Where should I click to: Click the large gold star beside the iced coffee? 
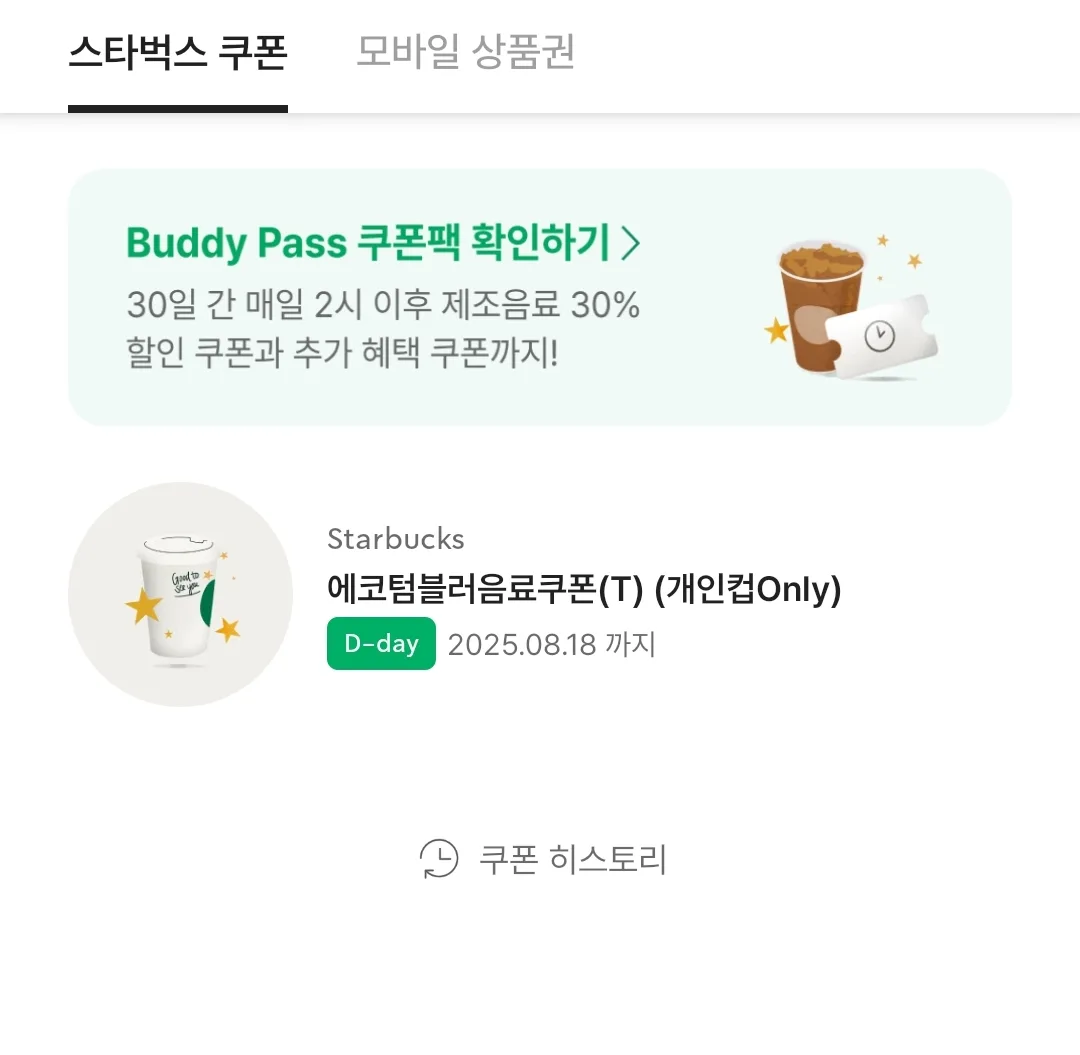pos(777,331)
